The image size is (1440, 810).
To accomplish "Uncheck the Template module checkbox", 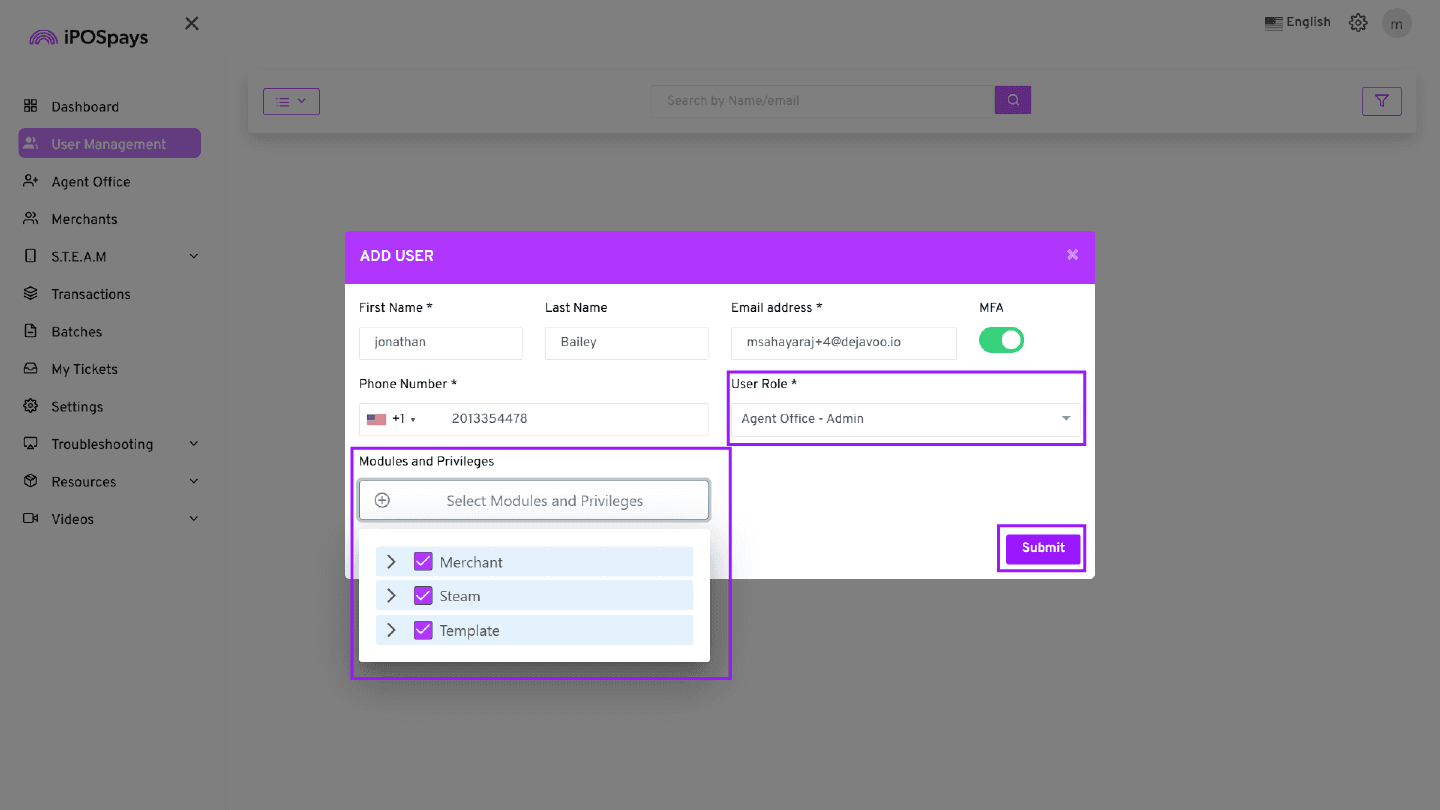I will [423, 630].
